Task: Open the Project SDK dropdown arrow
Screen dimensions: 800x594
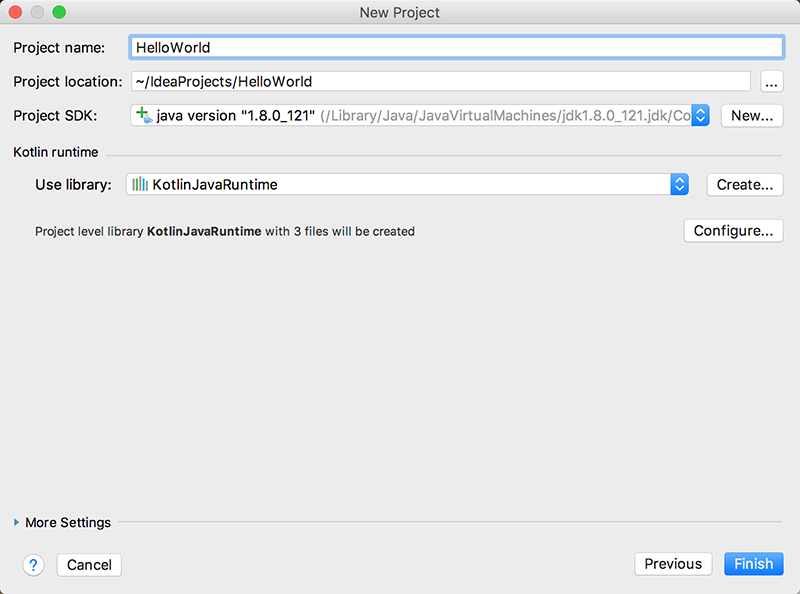Action: click(701, 115)
